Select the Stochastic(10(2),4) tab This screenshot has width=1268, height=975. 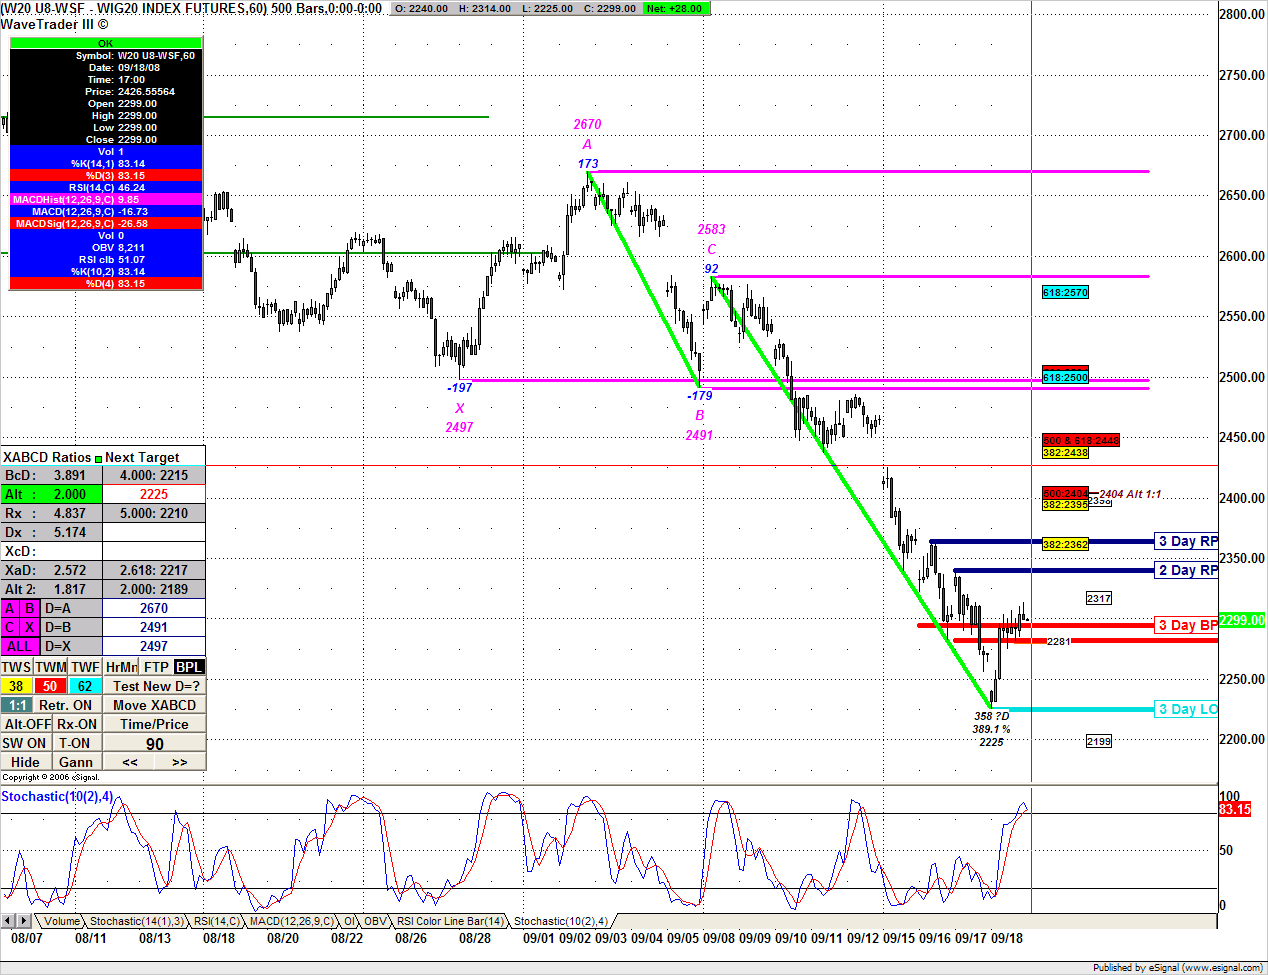click(x=561, y=921)
